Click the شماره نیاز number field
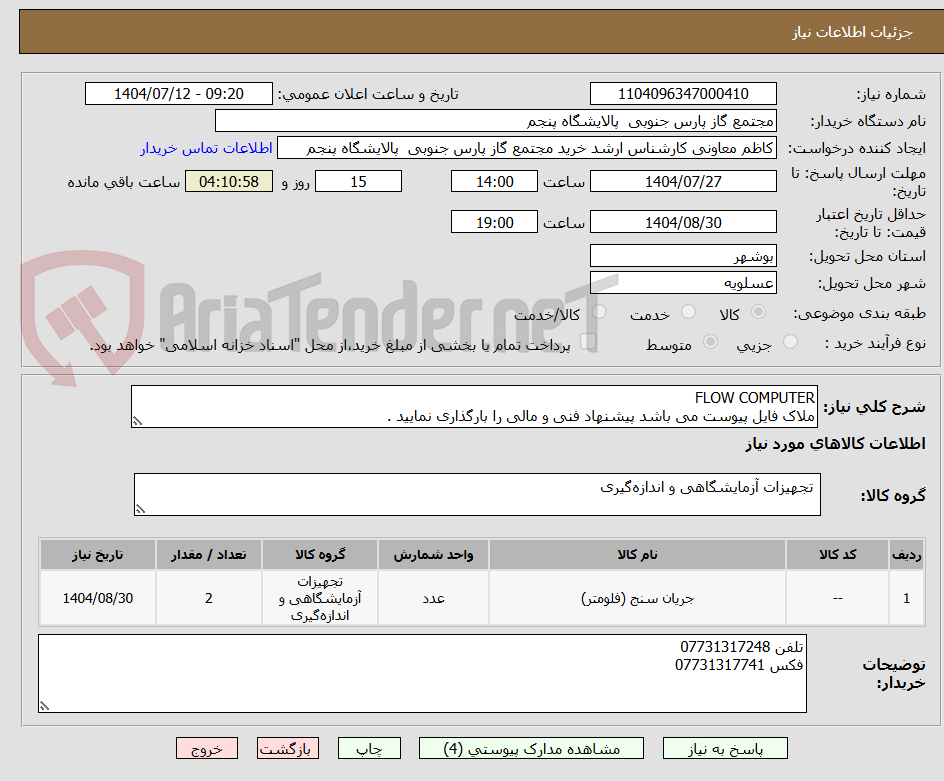 click(x=683, y=93)
